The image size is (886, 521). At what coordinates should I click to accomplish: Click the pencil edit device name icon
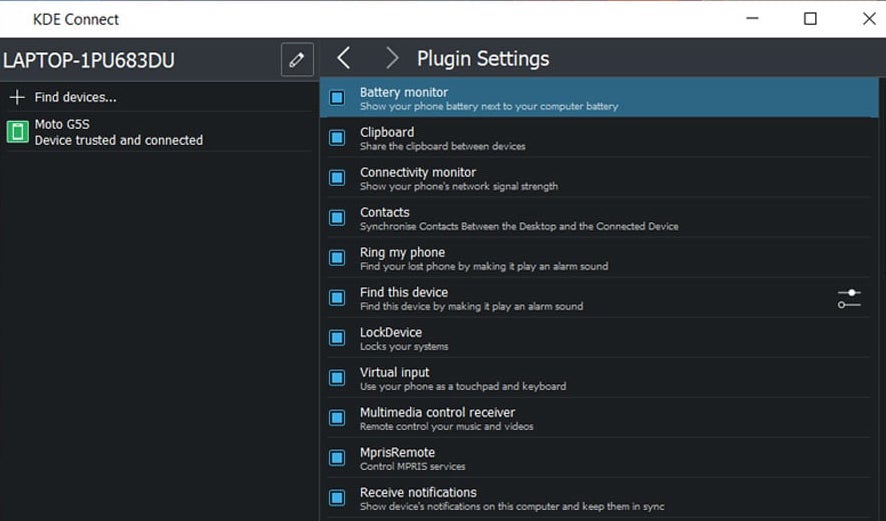pyautogui.click(x=297, y=59)
